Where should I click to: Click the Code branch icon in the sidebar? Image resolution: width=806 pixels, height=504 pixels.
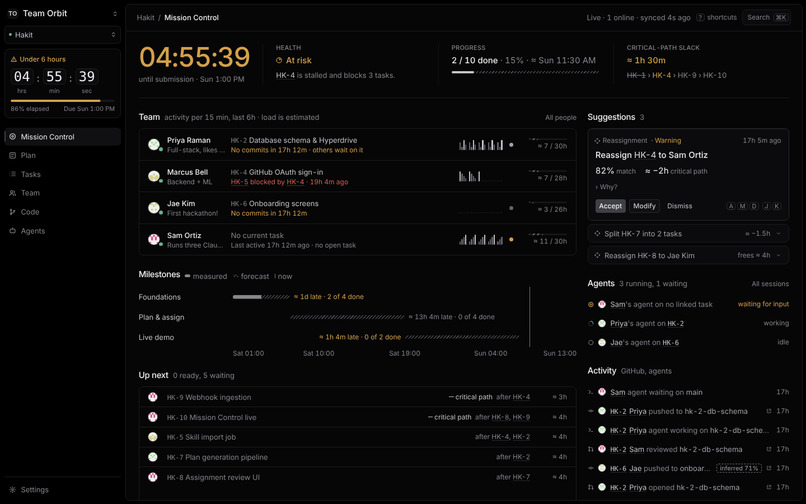click(12, 212)
